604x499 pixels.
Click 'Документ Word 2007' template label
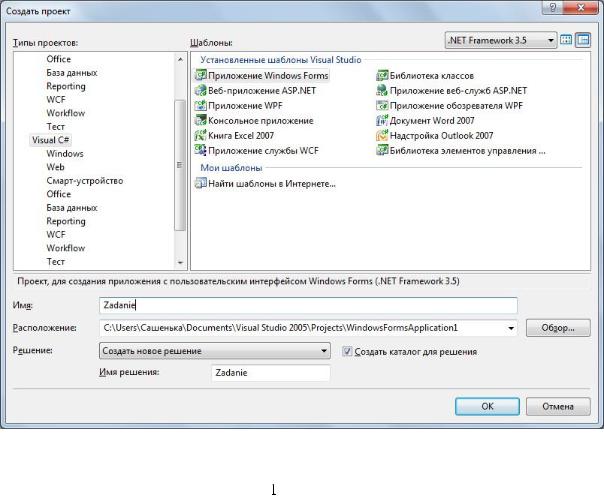[x=432, y=121]
